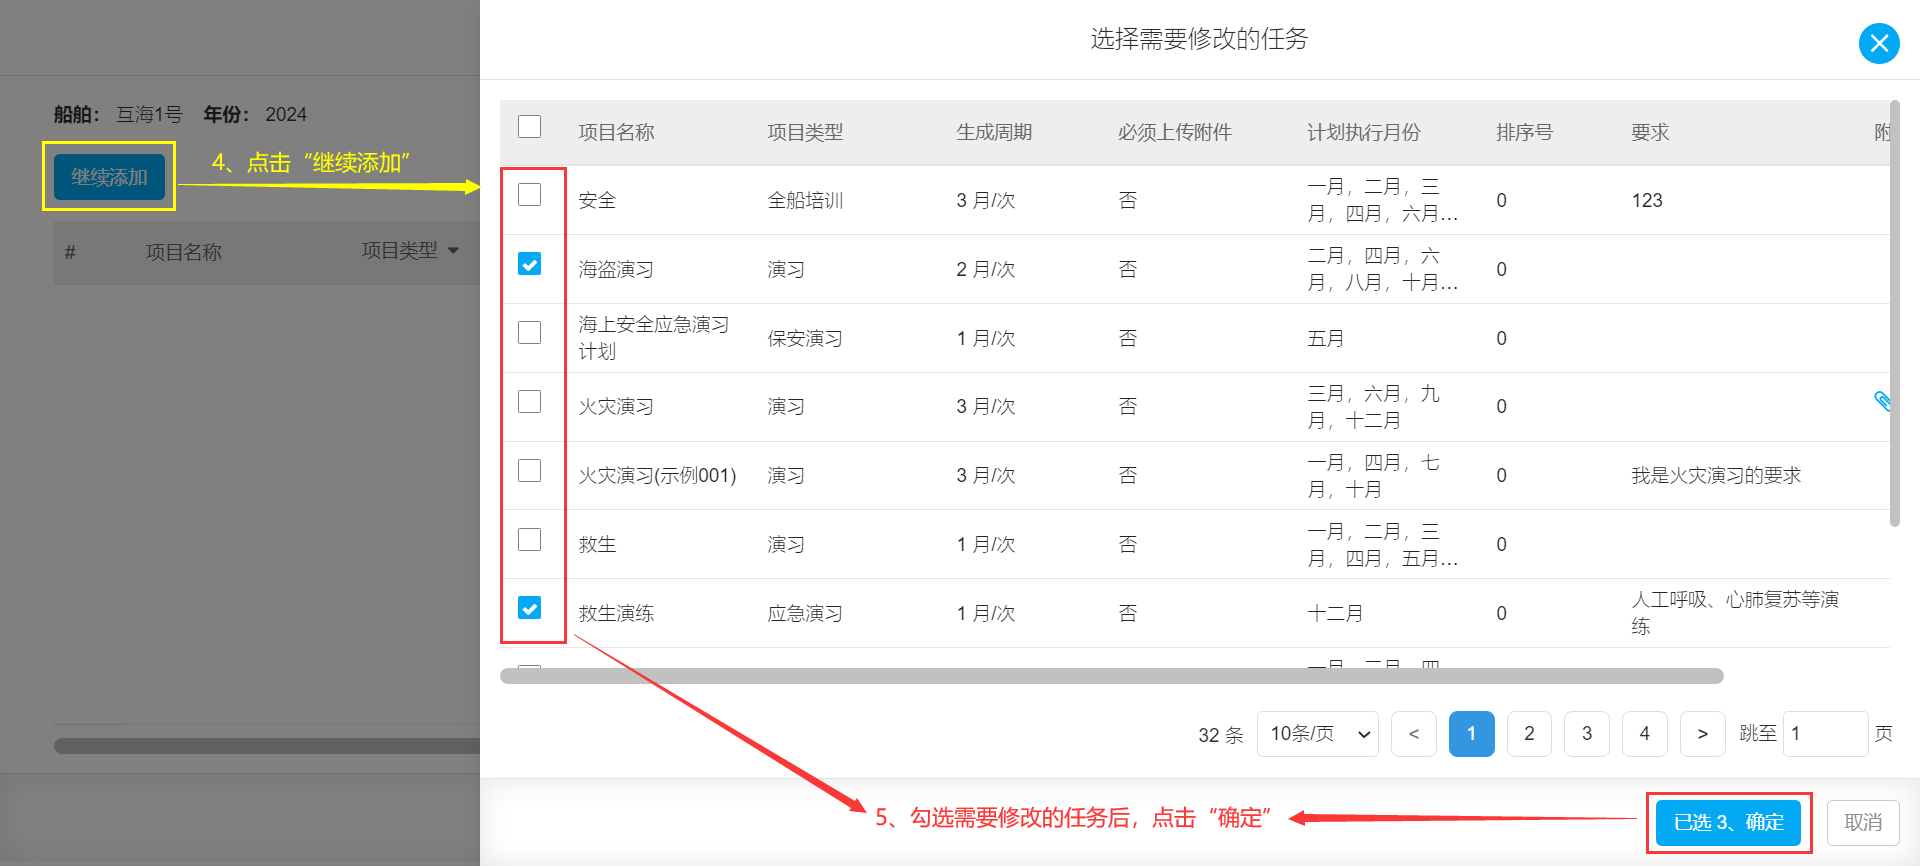This screenshot has width=1920, height=866.
Task: Click the 选择需要修改的任务 dialog title
Action: (1199, 39)
